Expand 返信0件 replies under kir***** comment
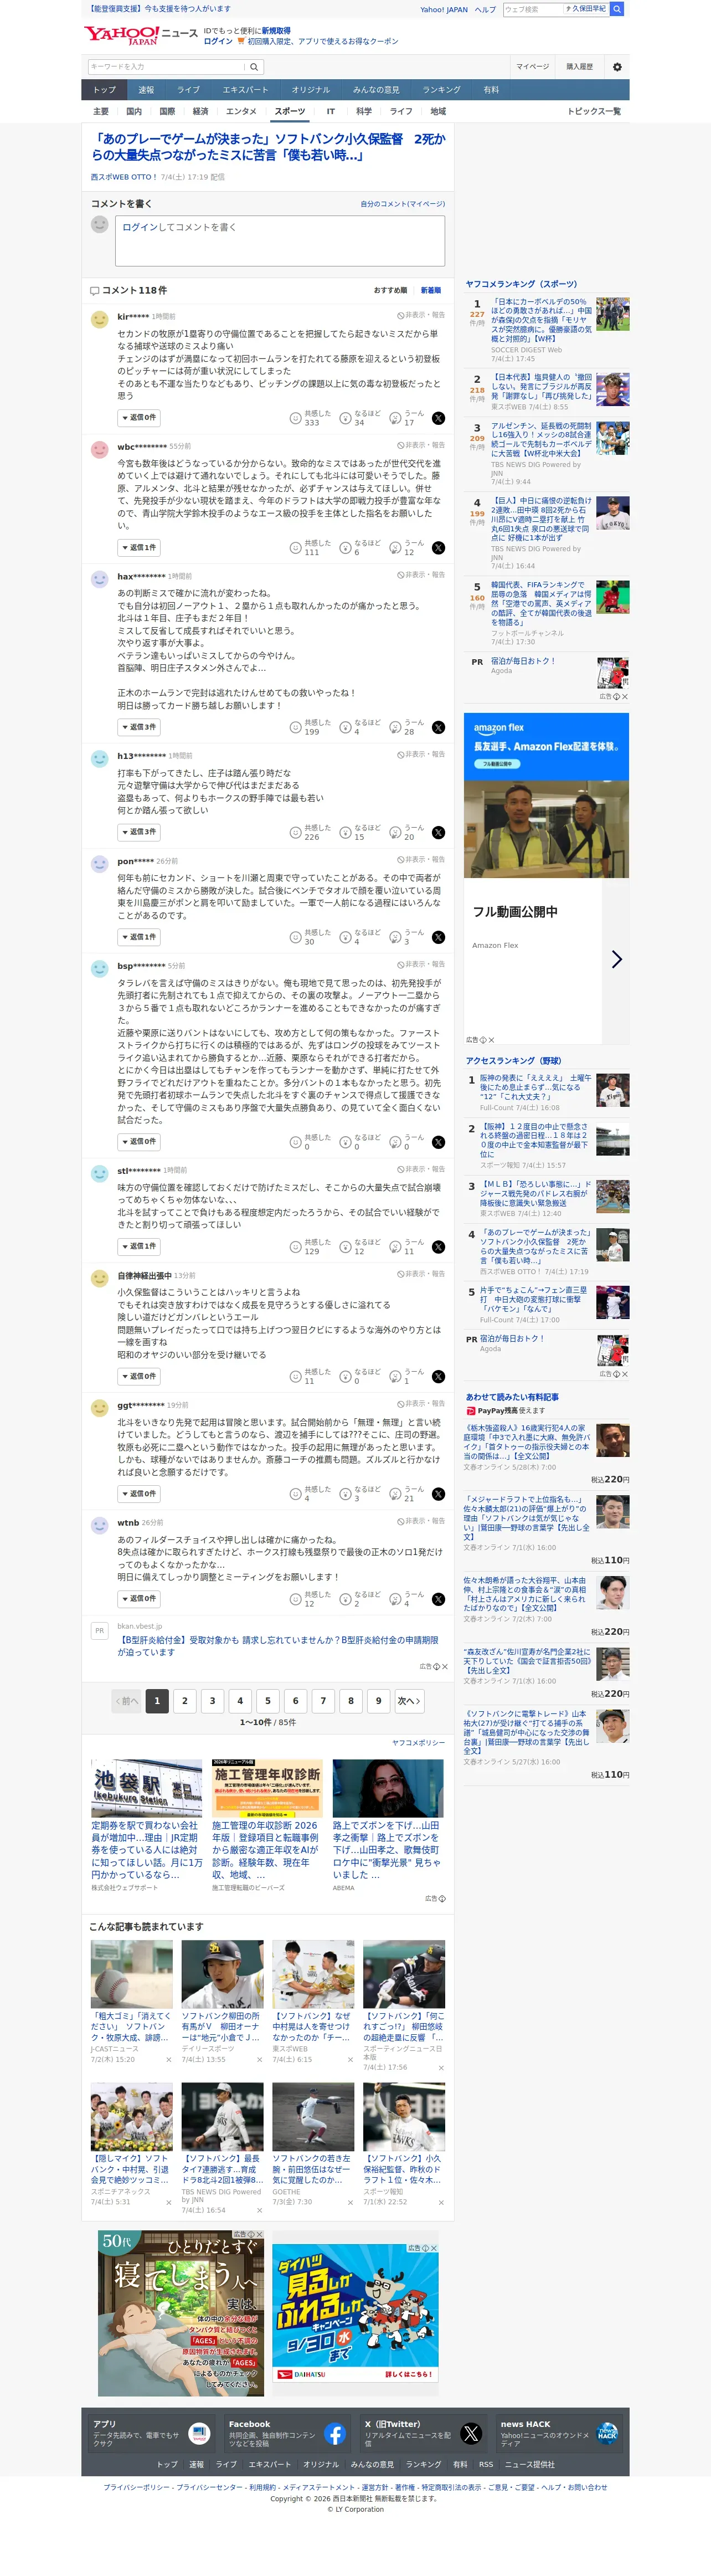This screenshot has height=2576, width=711. [139, 418]
